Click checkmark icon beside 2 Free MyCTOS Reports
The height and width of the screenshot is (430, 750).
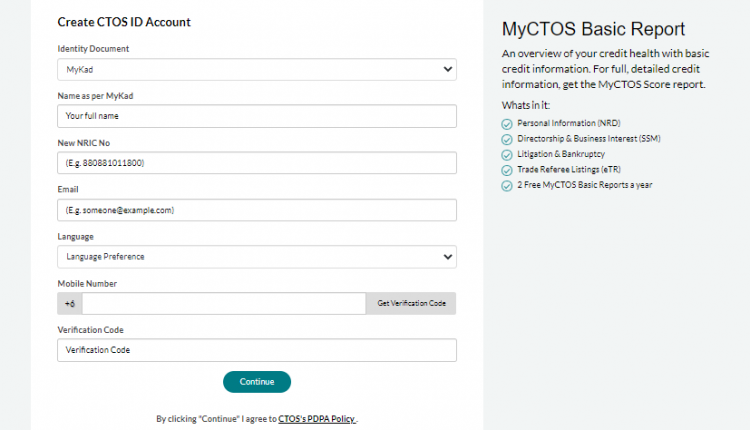tap(507, 186)
